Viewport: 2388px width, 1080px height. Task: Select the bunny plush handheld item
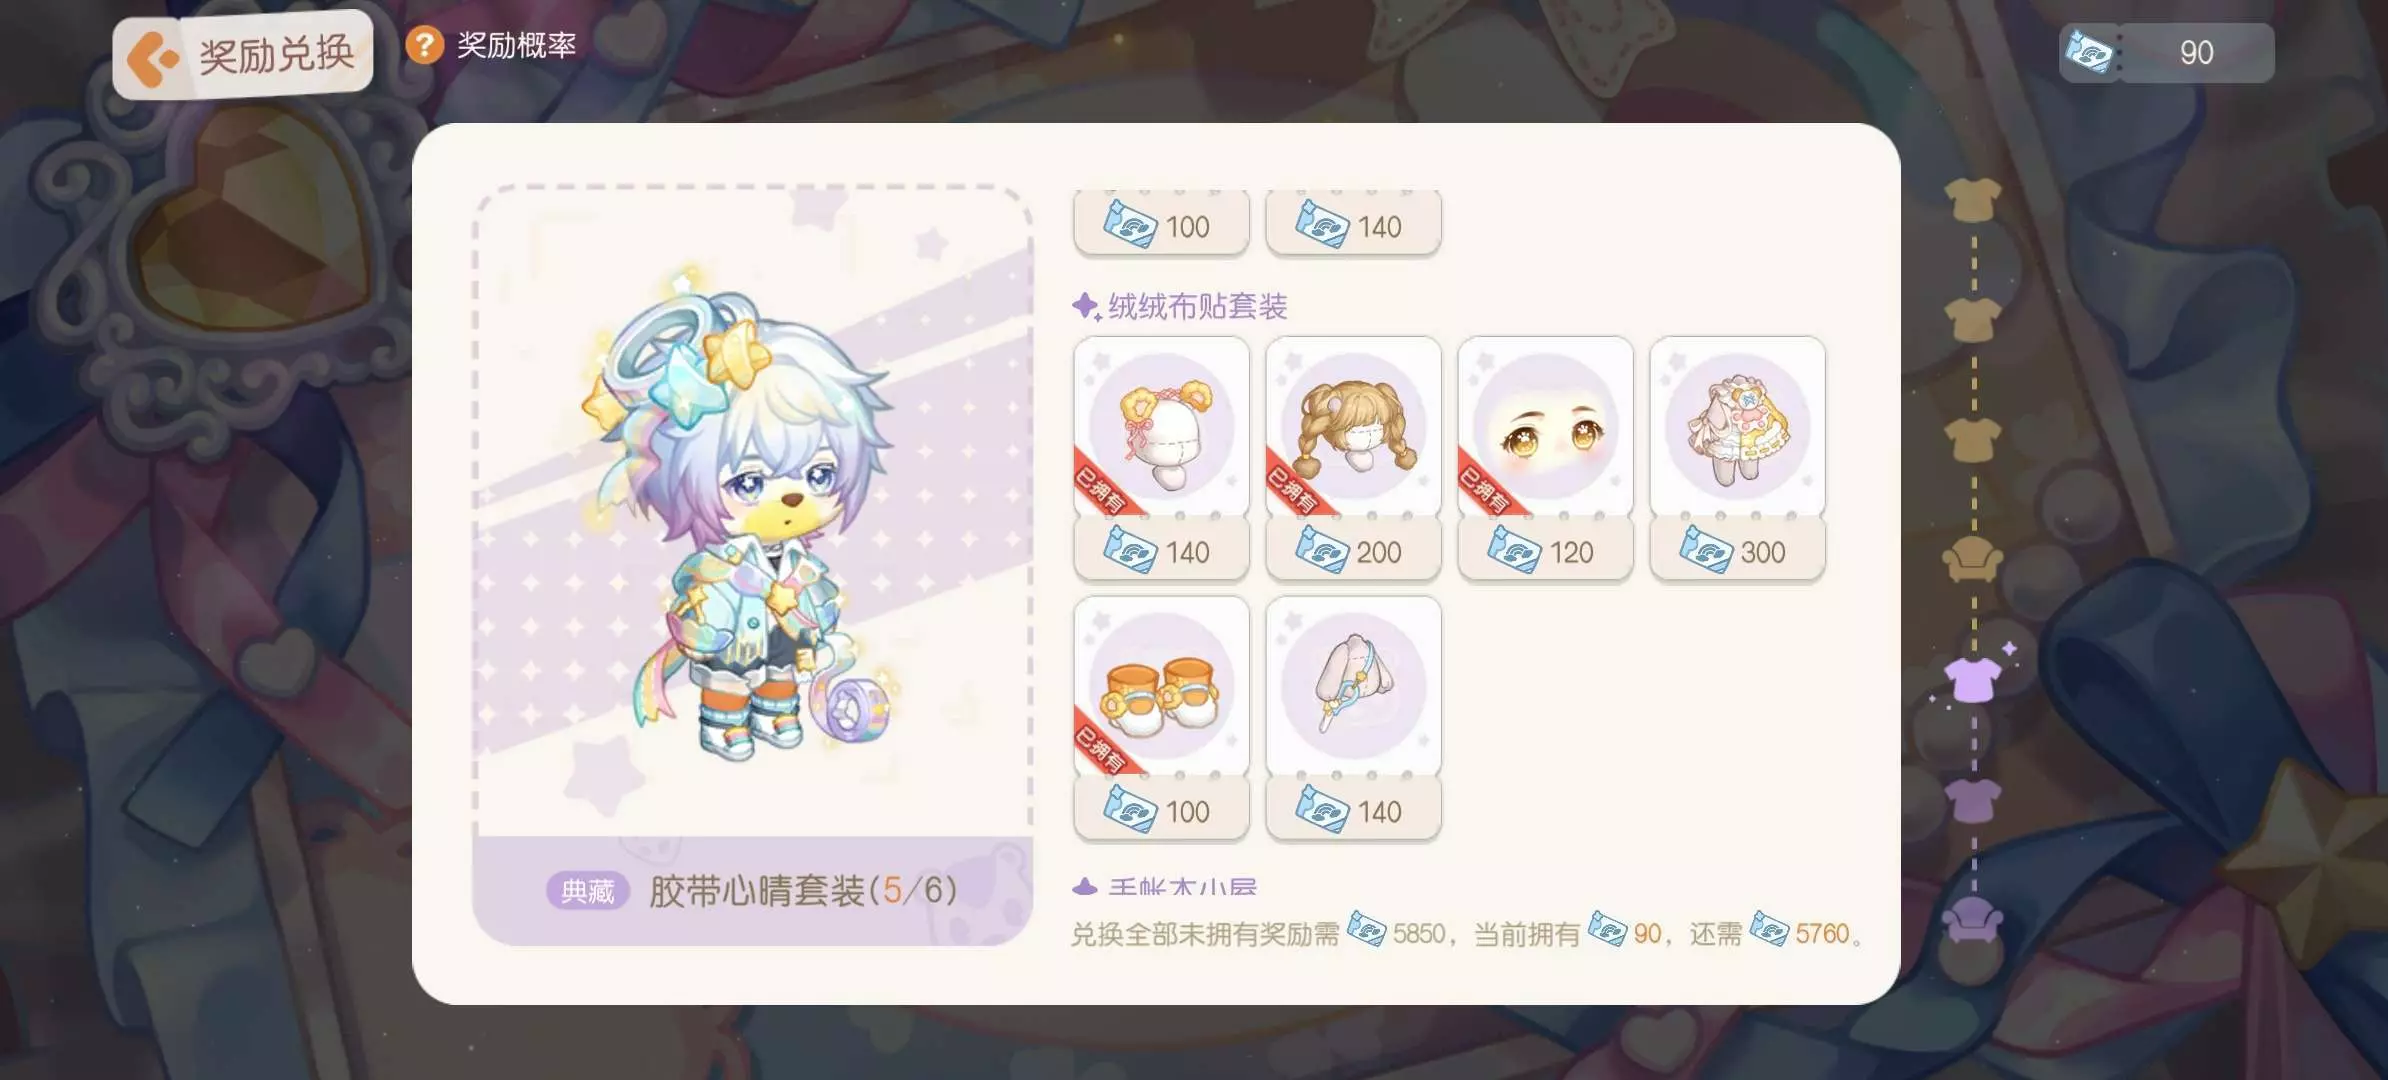point(1353,688)
